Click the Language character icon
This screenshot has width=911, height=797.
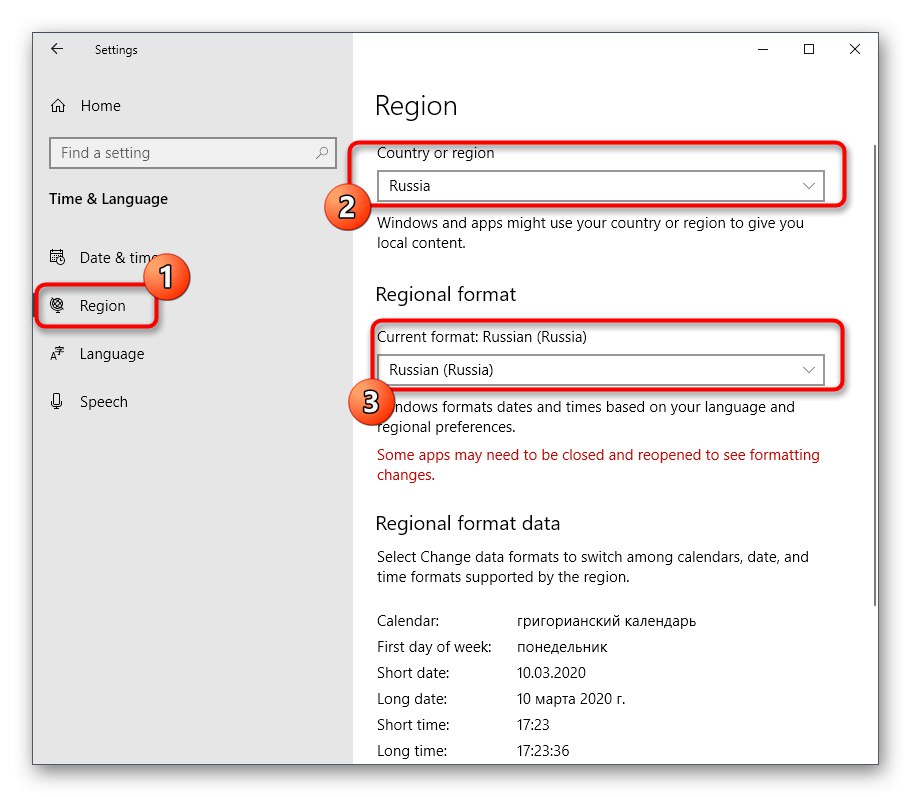coord(58,354)
